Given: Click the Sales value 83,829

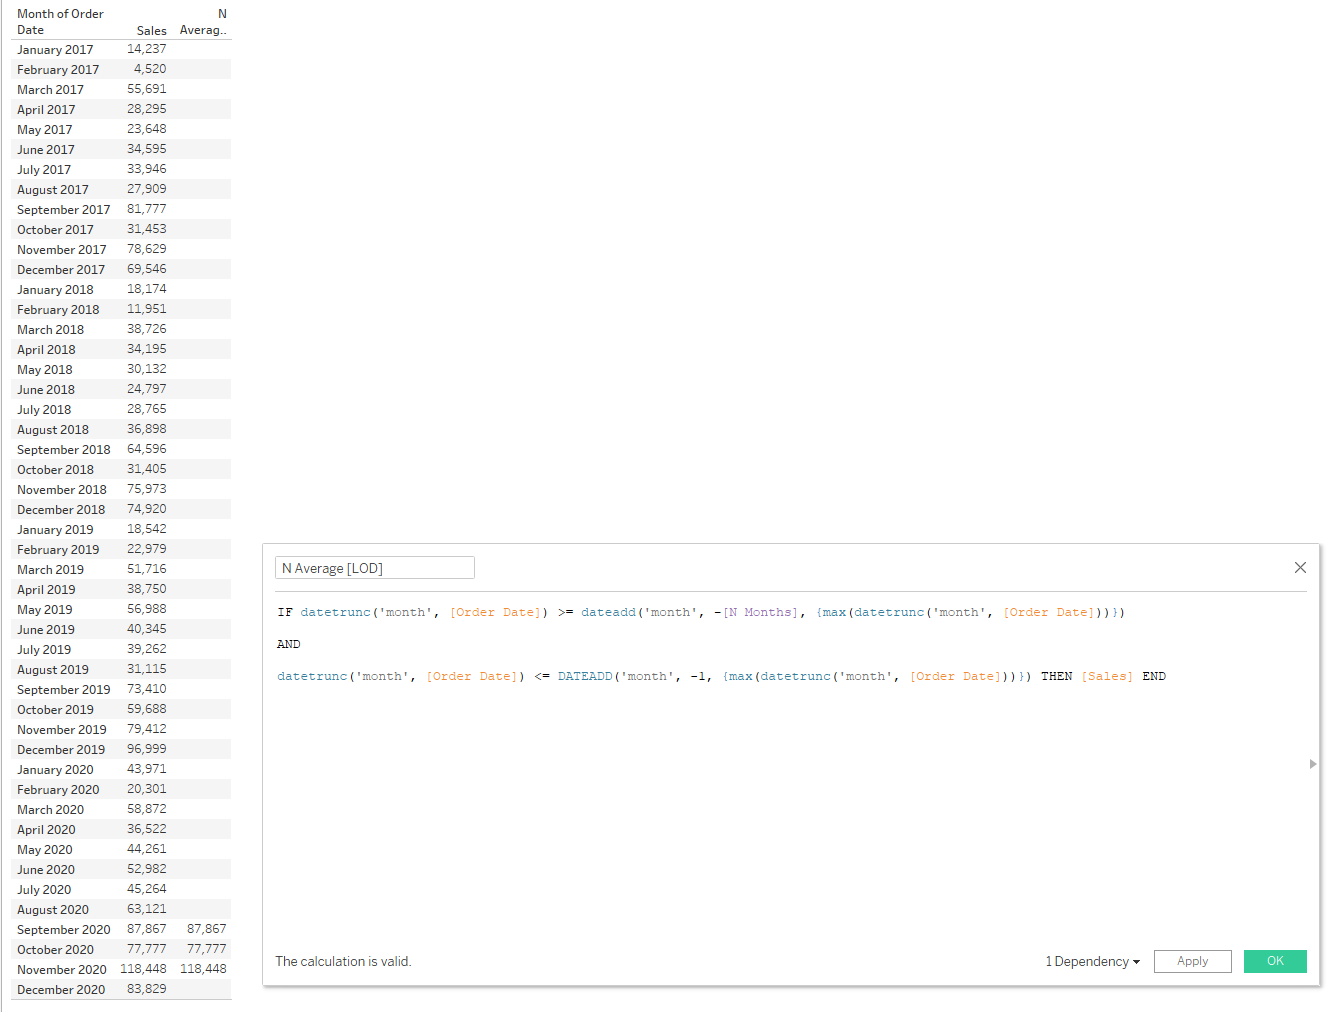Looking at the screenshot, I should click(x=147, y=989).
